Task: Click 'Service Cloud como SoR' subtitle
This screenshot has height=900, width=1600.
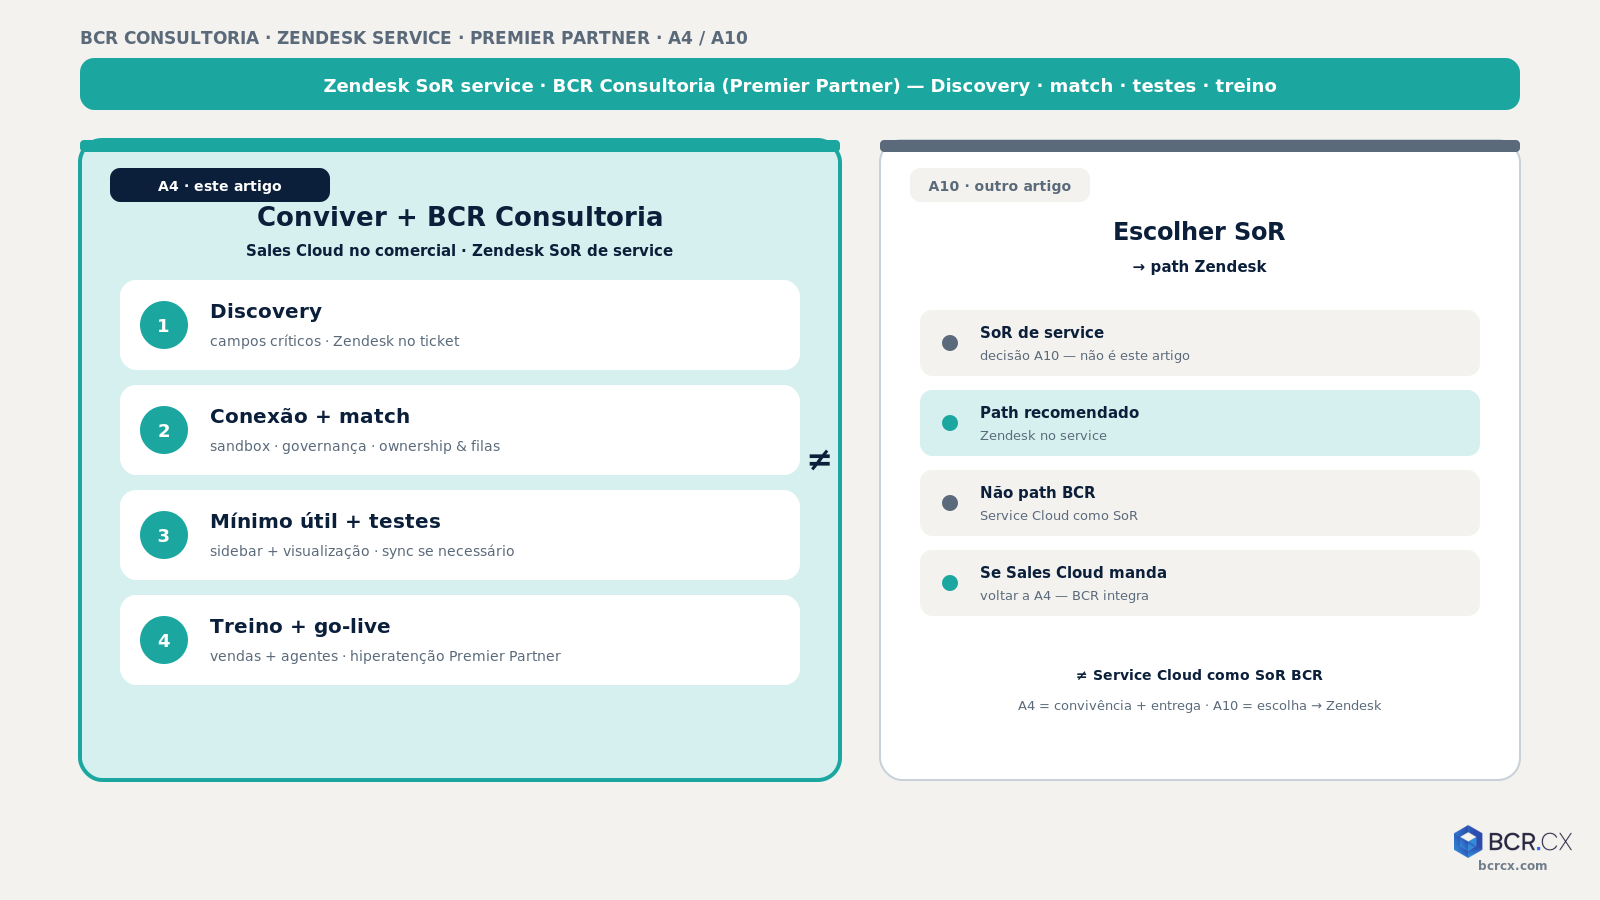Action: [1059, 515]
